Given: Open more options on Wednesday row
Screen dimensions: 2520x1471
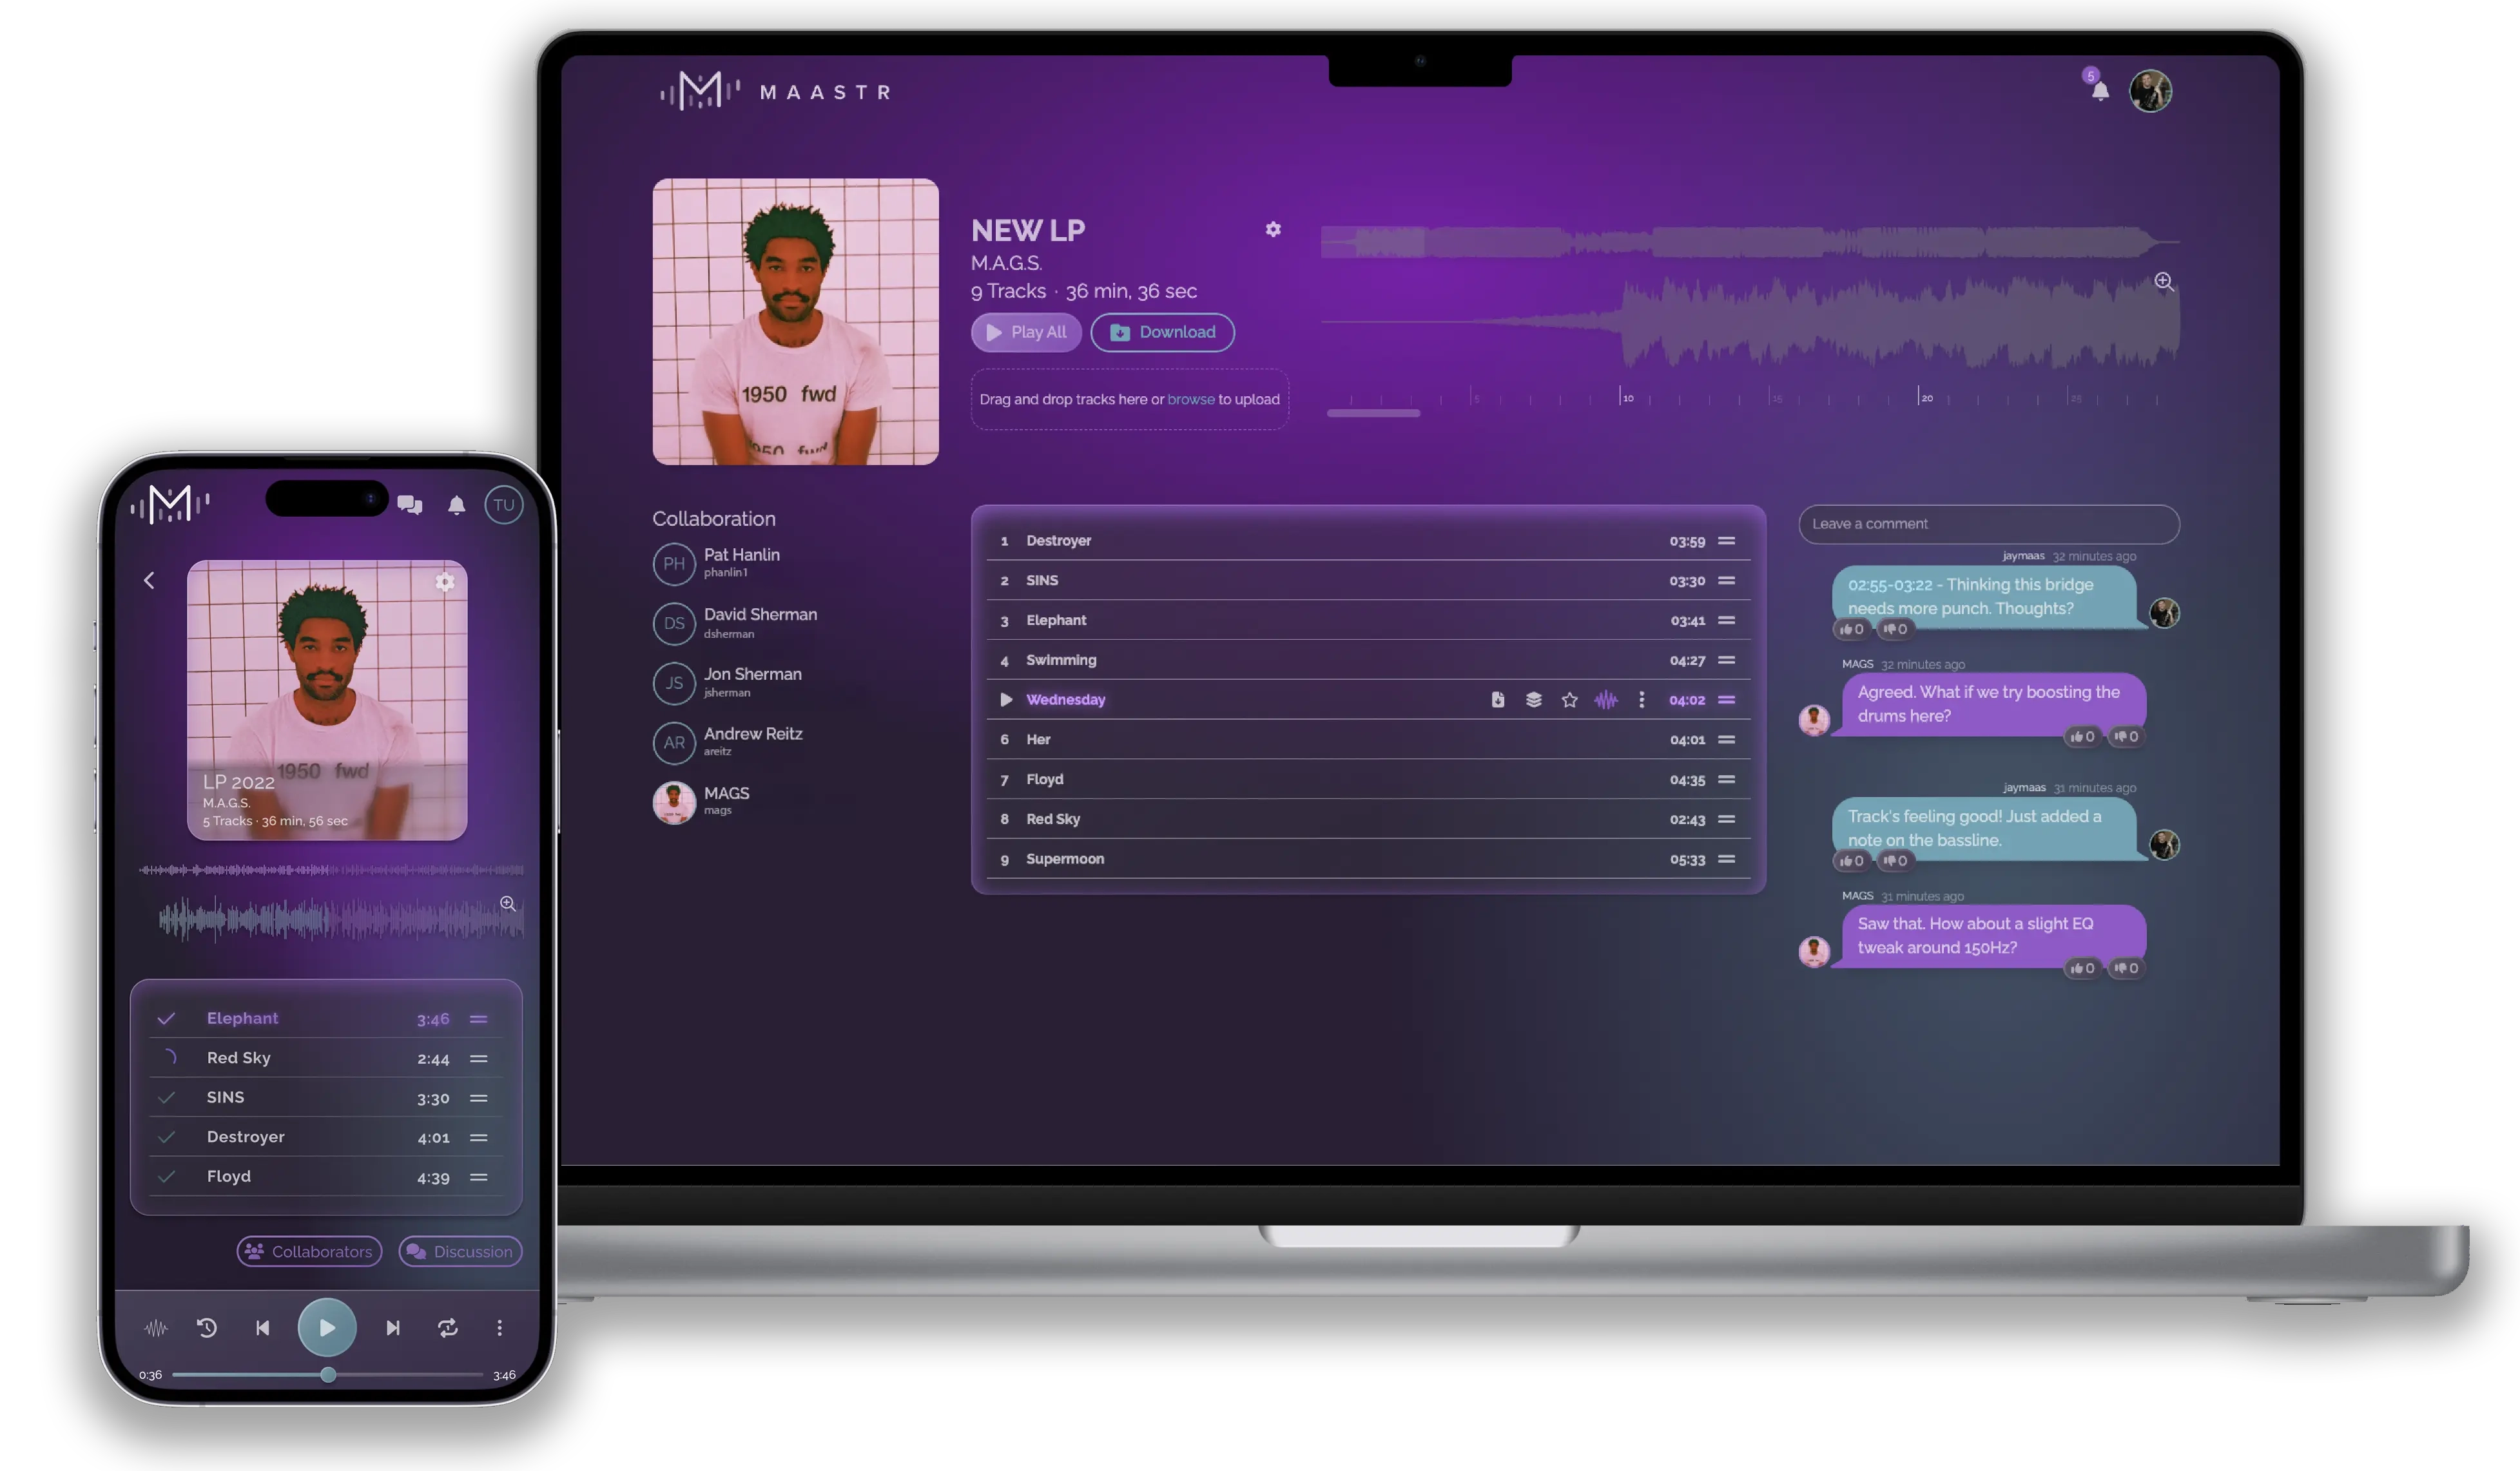Looking at the screenshot, I should (1641, 699).
